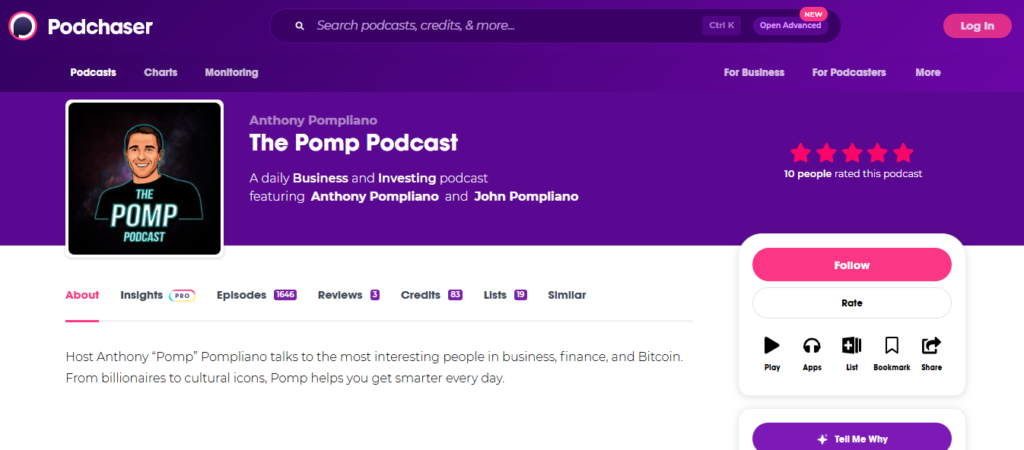Open Anthony Pompliano featured host link
The image size is (1024, 450).
375,197
